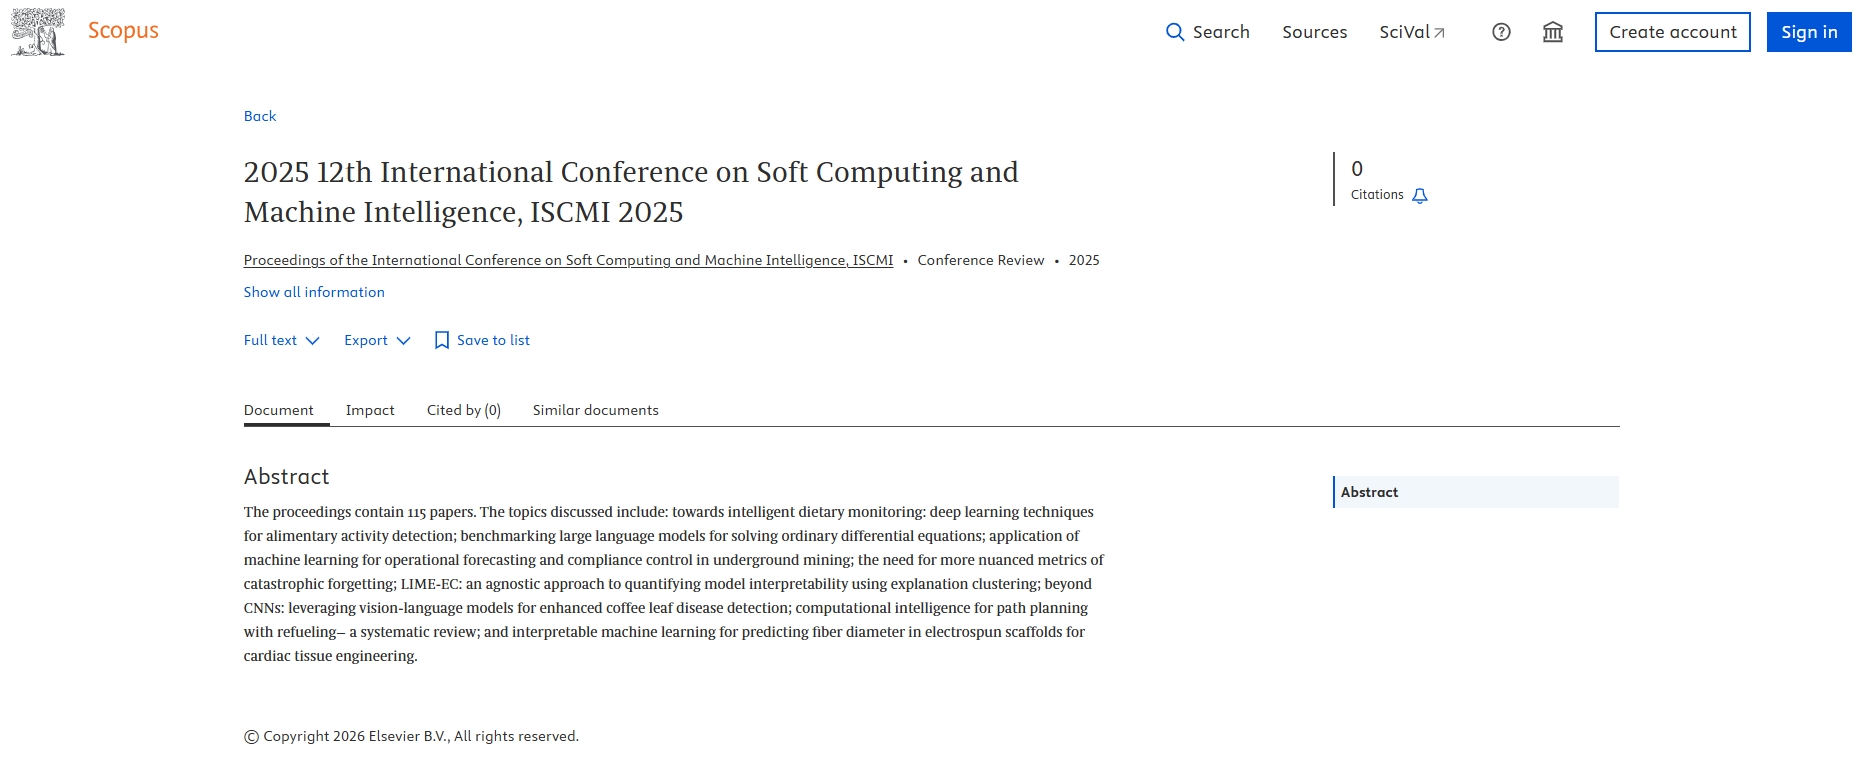Click the Sign in button
The width and height of the screenshot is (1872, 771).
click(x=1808, y=32)
